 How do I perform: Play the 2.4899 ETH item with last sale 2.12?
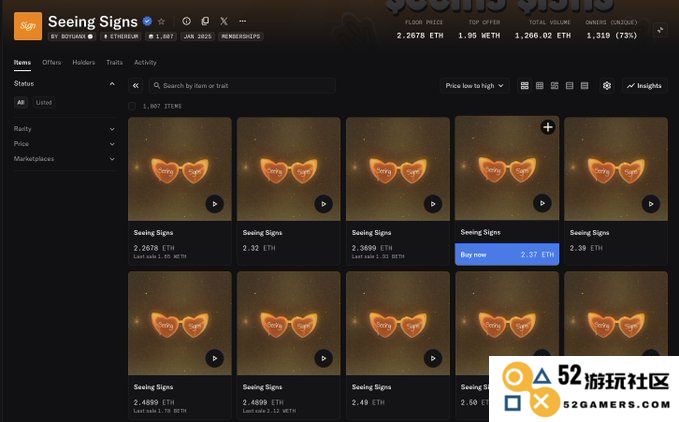323,358
